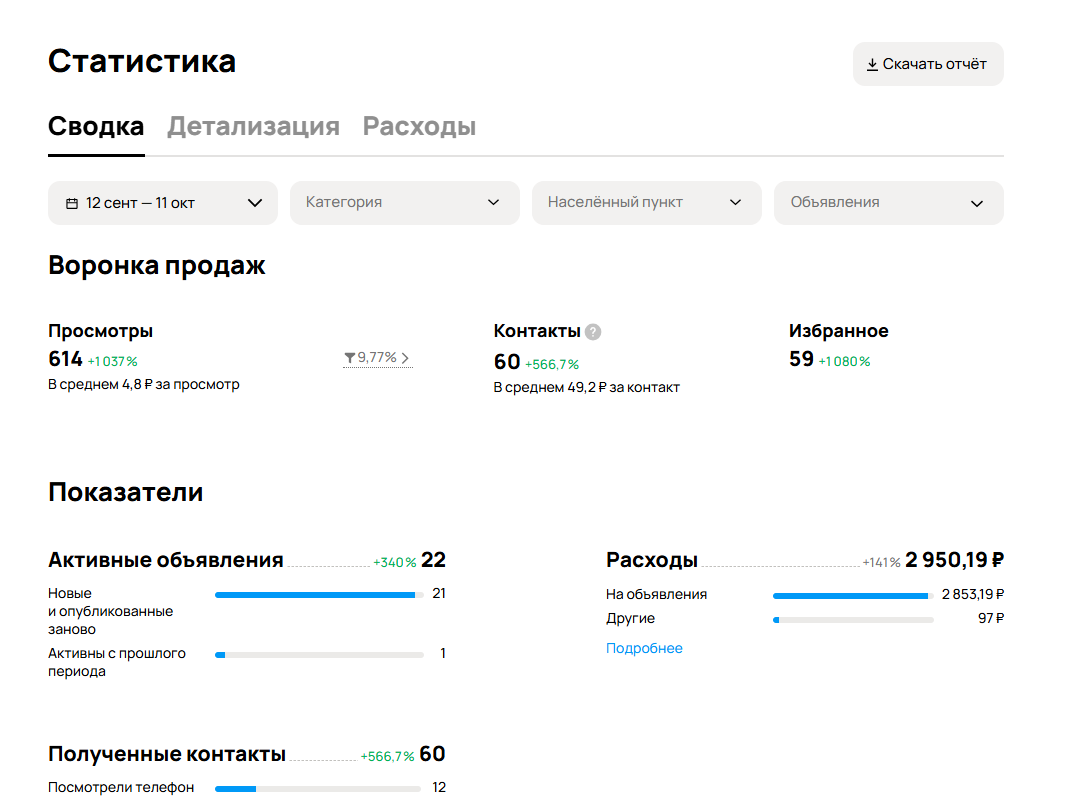Screen dimensions: 1086x803
Task: Open the Категория dropdown filter
Action: click(x=404, y=203)
